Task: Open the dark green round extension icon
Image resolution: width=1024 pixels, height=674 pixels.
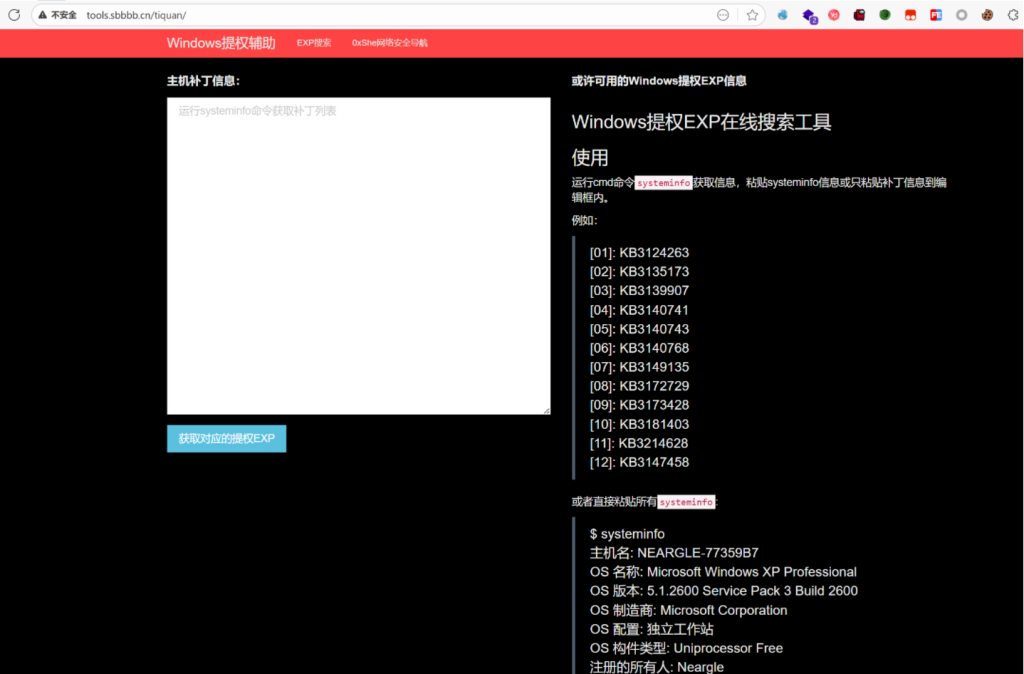Action: tap(885, 15)
